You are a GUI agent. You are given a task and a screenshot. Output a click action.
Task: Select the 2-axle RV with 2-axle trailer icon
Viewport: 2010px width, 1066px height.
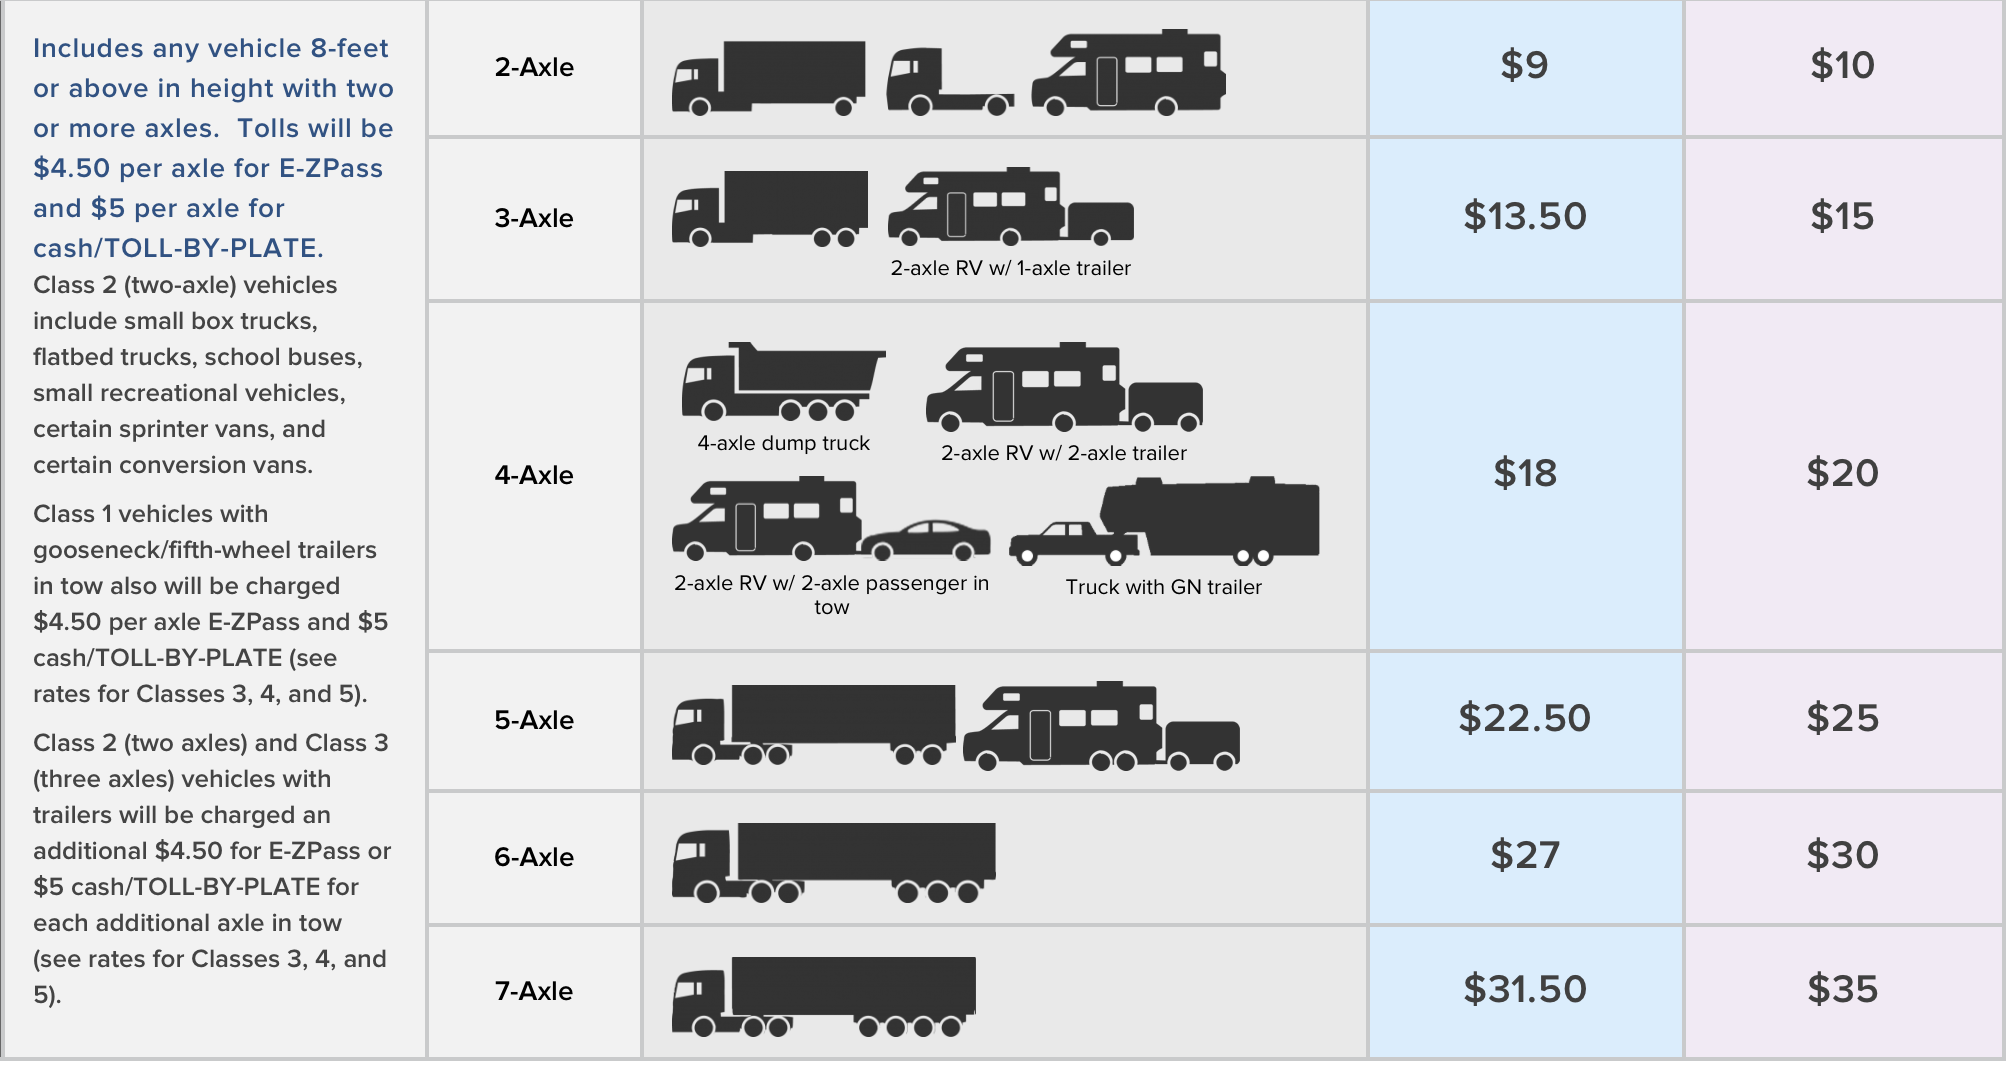[x=1063, y=388]
